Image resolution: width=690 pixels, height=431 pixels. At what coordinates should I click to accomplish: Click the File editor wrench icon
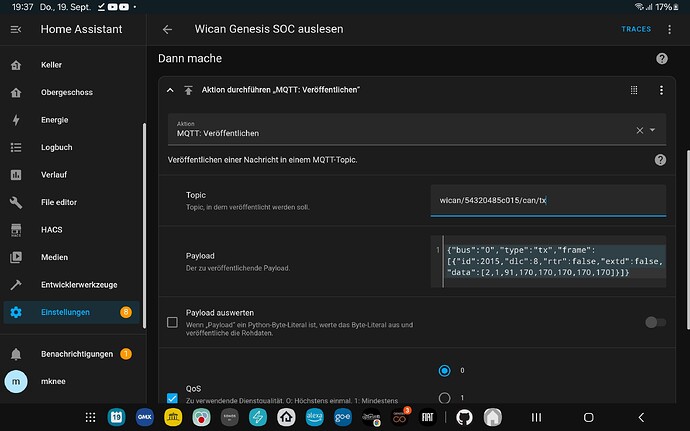point(16,203)
